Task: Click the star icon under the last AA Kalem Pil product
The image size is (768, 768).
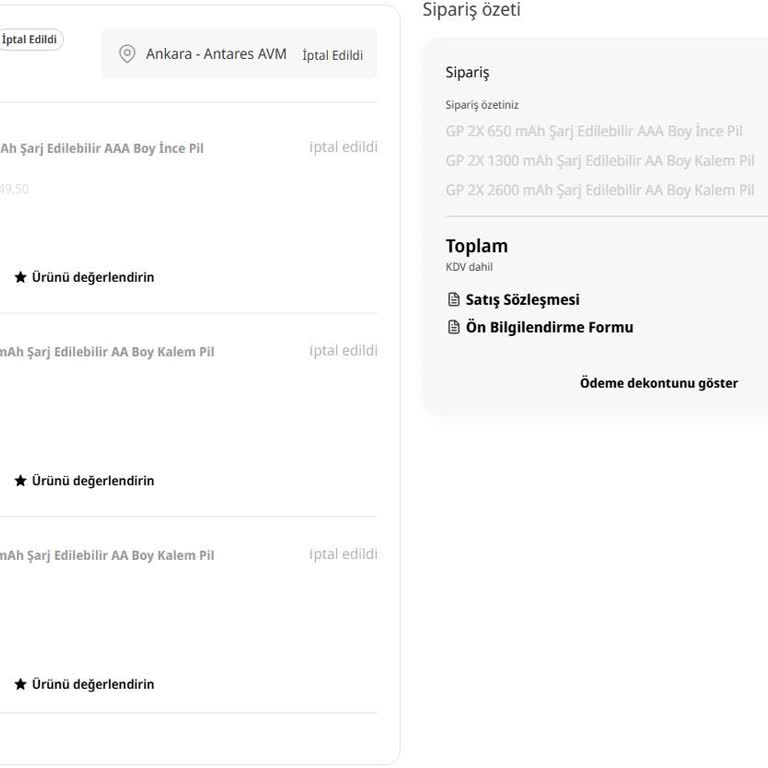Action: (x=20, y=685)
